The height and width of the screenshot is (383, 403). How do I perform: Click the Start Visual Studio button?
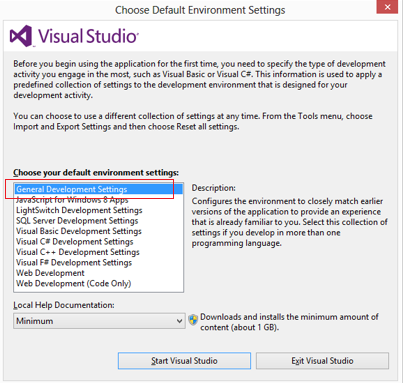(x=184, y=361)
